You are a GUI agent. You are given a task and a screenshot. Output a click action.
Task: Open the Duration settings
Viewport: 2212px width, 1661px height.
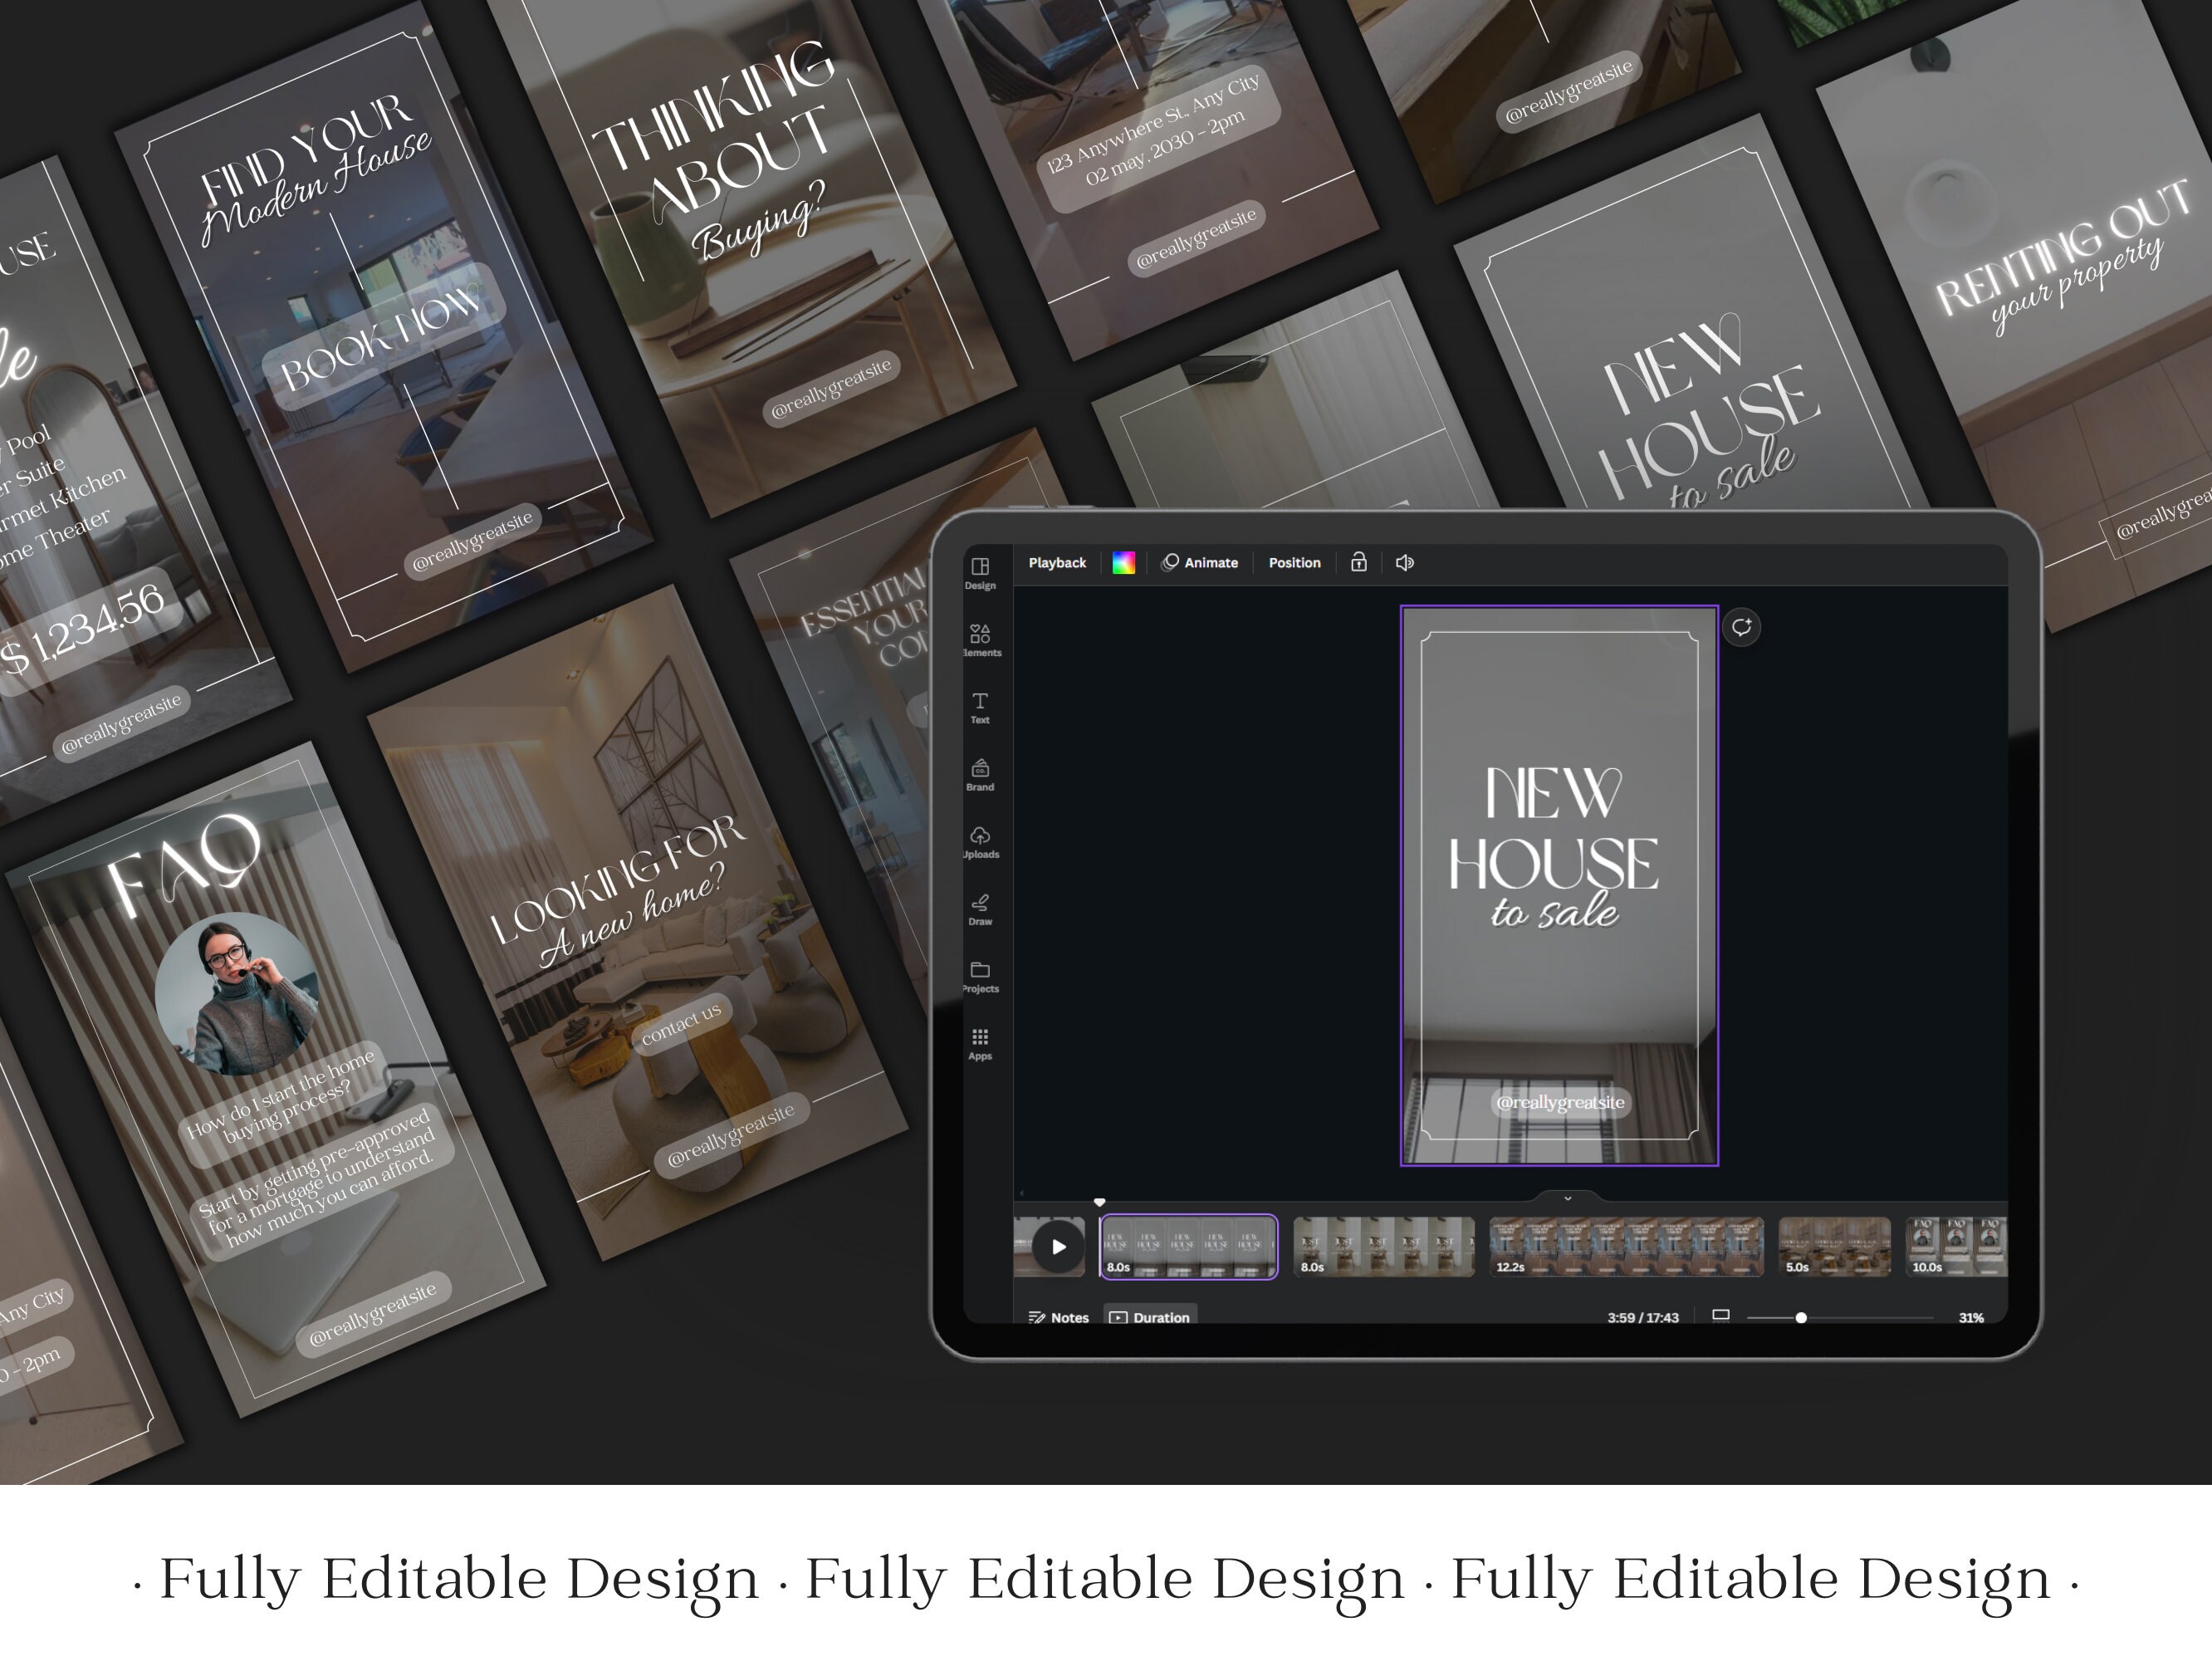point(1150,1317)
